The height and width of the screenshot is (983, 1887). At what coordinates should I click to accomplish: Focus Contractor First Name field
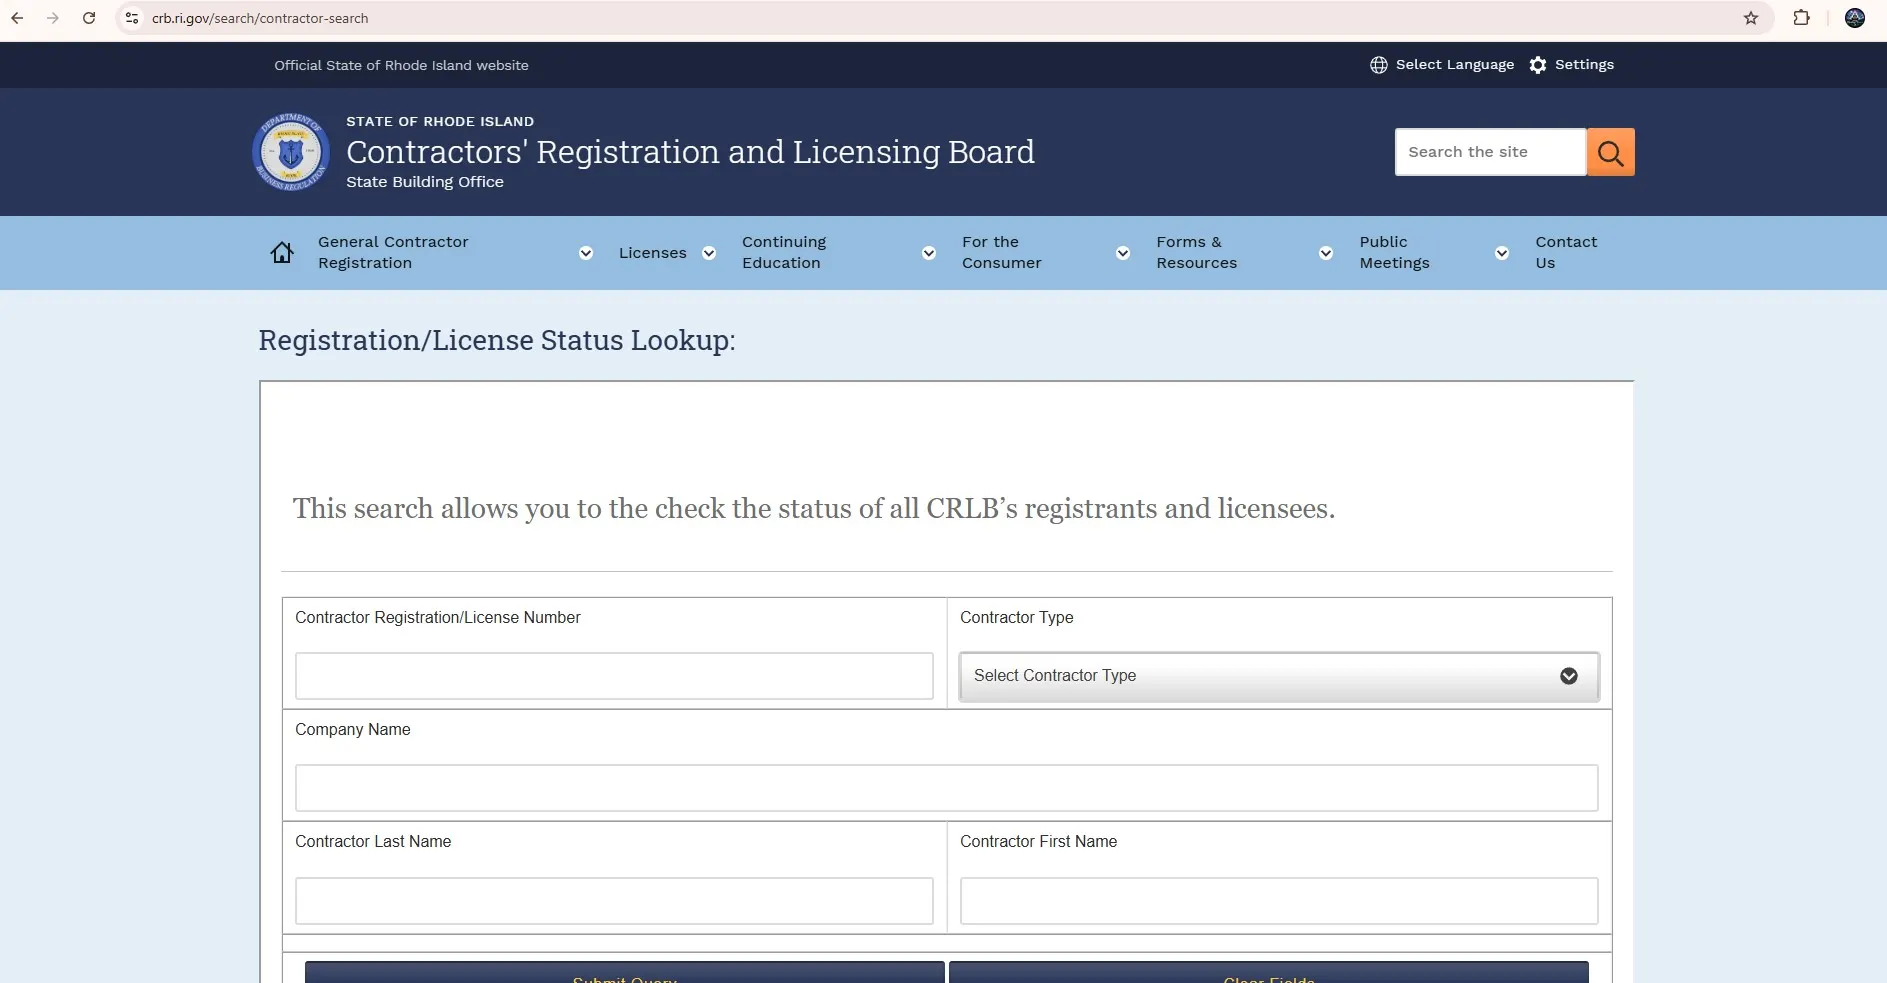[x=1279, y=901]
